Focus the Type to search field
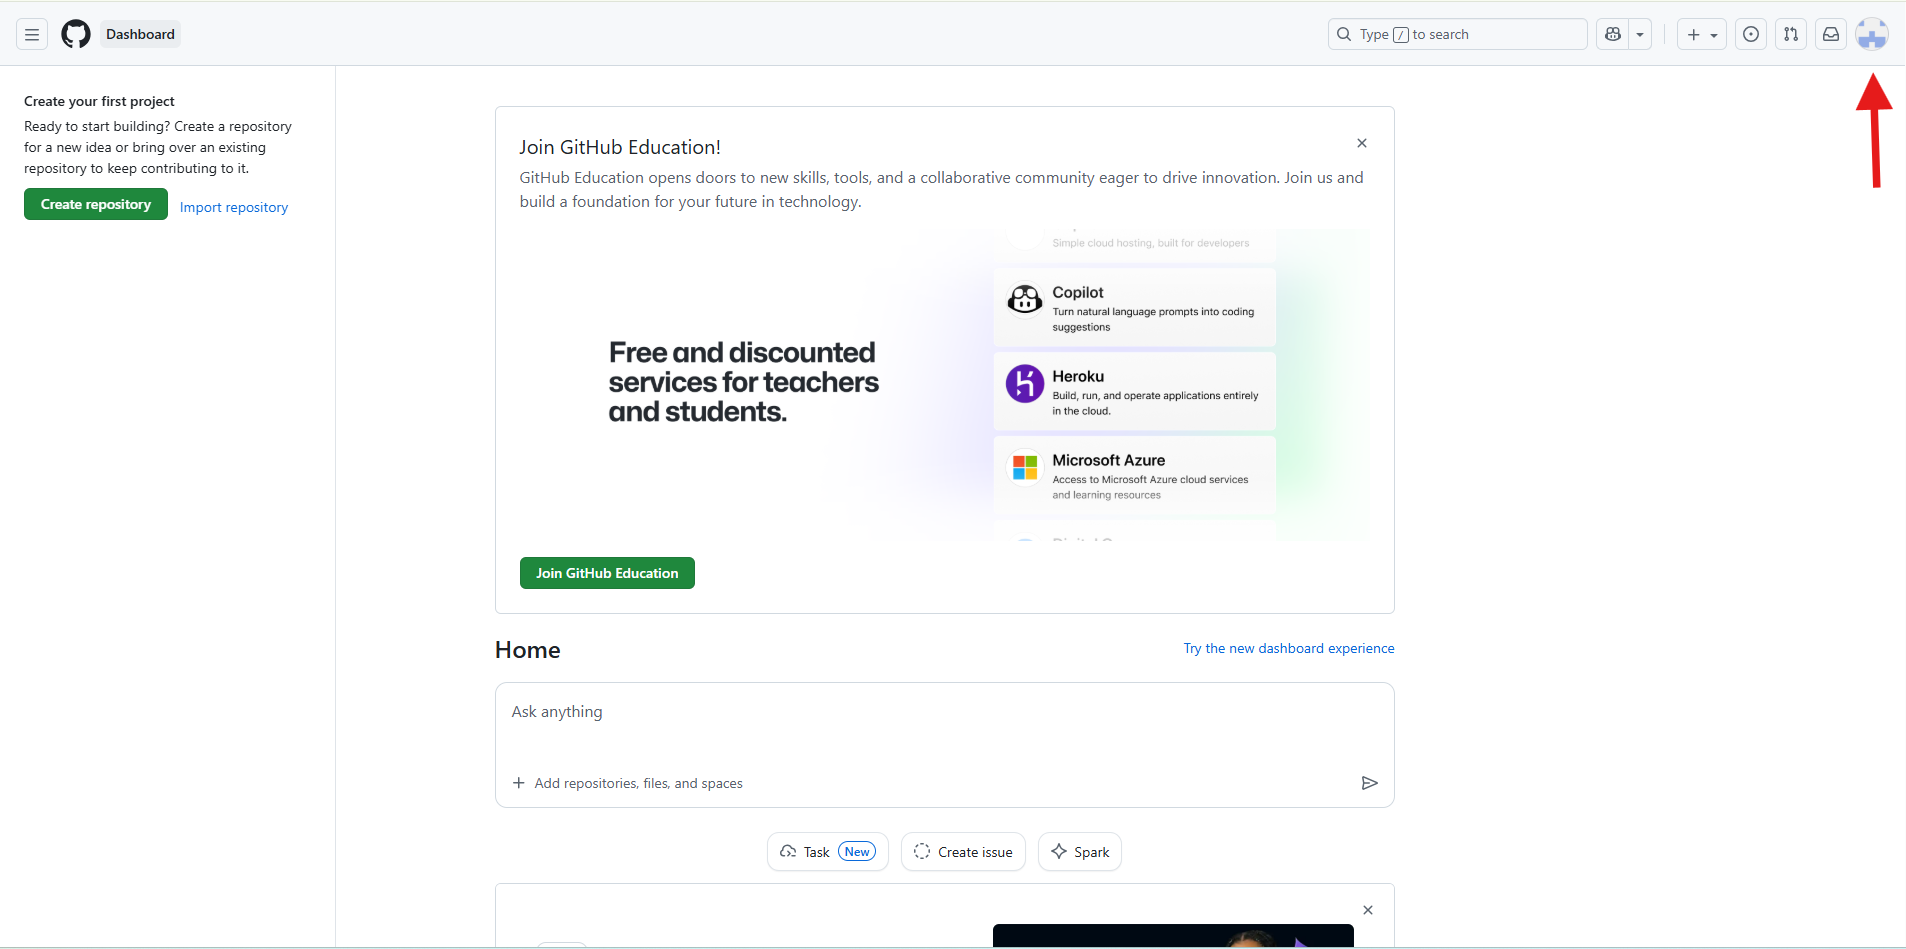Image resolution: width=1906 pixels, height=949 pixels. click(x=1457, y=34)
